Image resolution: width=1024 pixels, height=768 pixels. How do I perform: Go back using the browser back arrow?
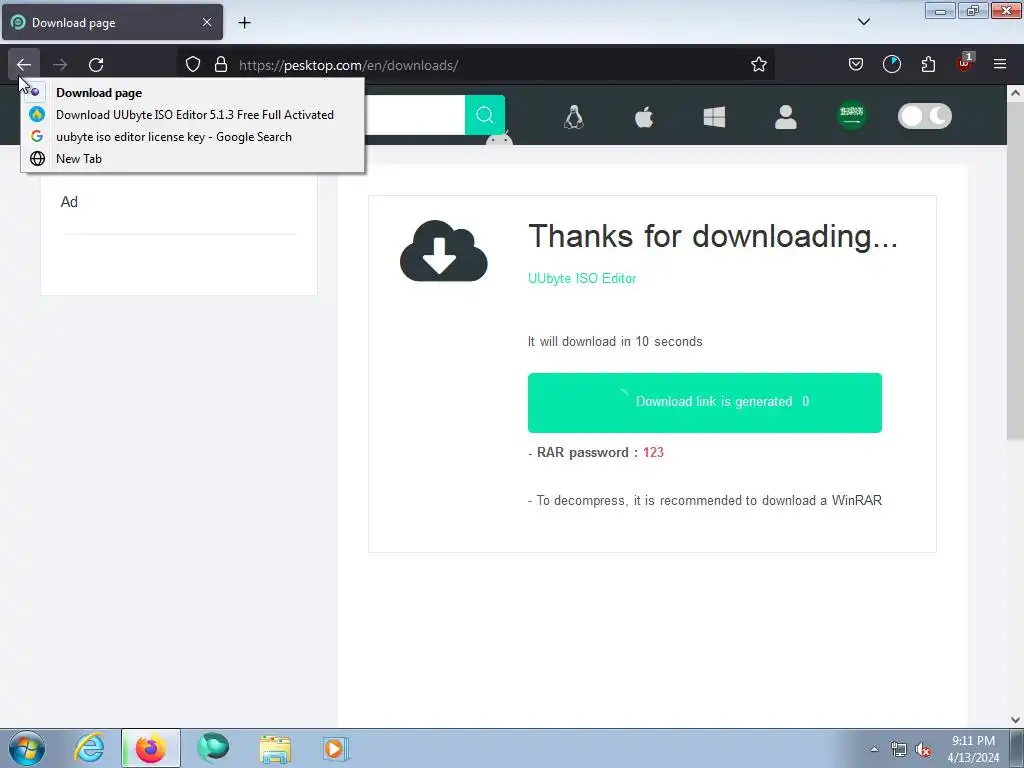24,65
